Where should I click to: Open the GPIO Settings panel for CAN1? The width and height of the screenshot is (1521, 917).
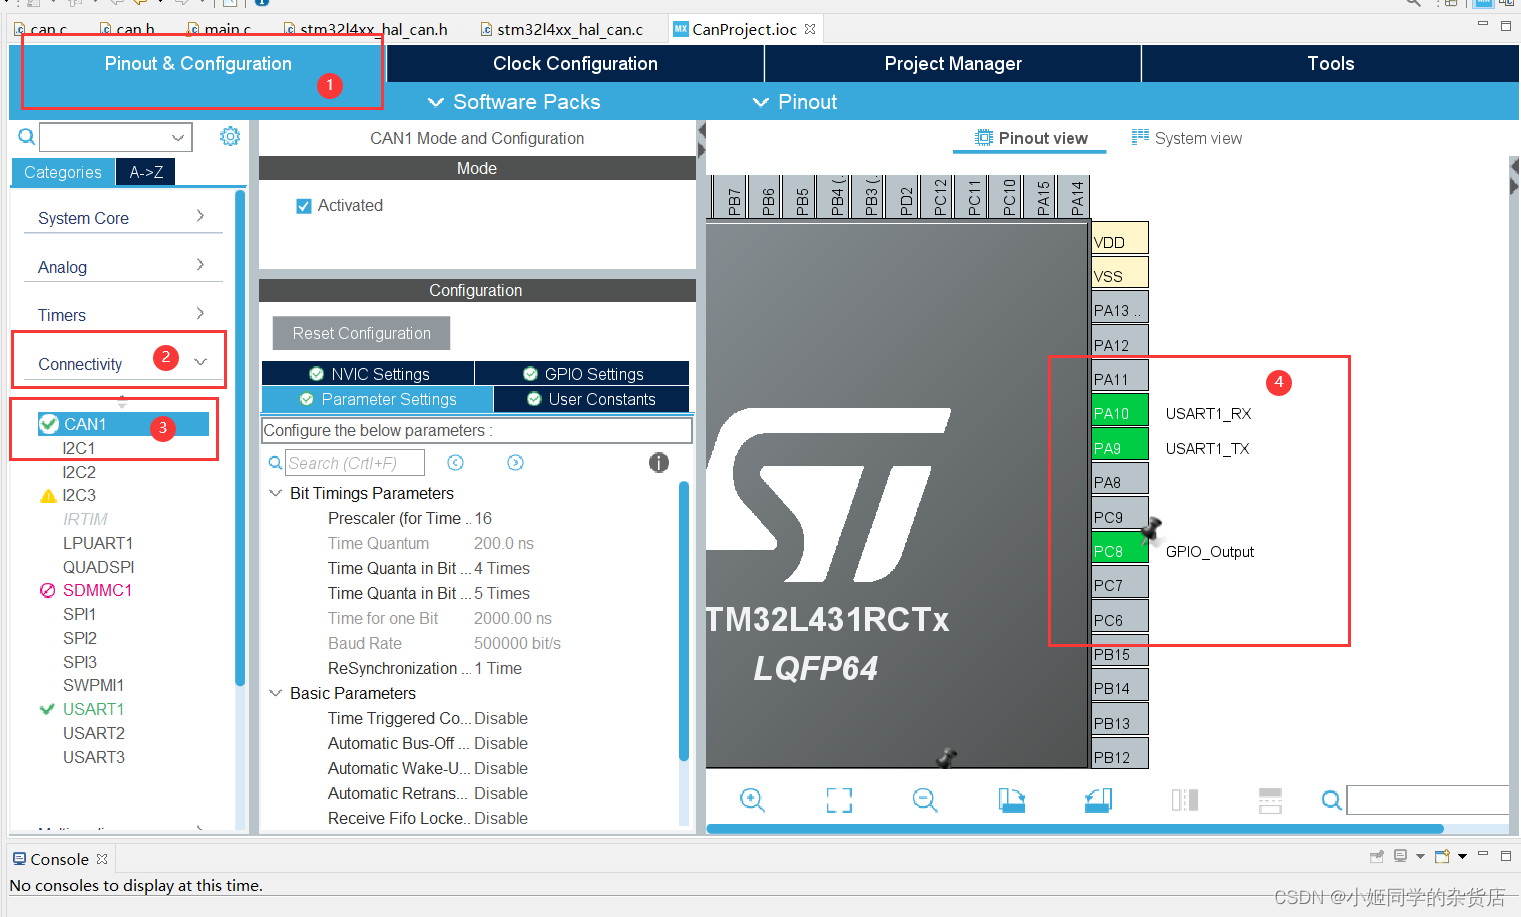582,372
